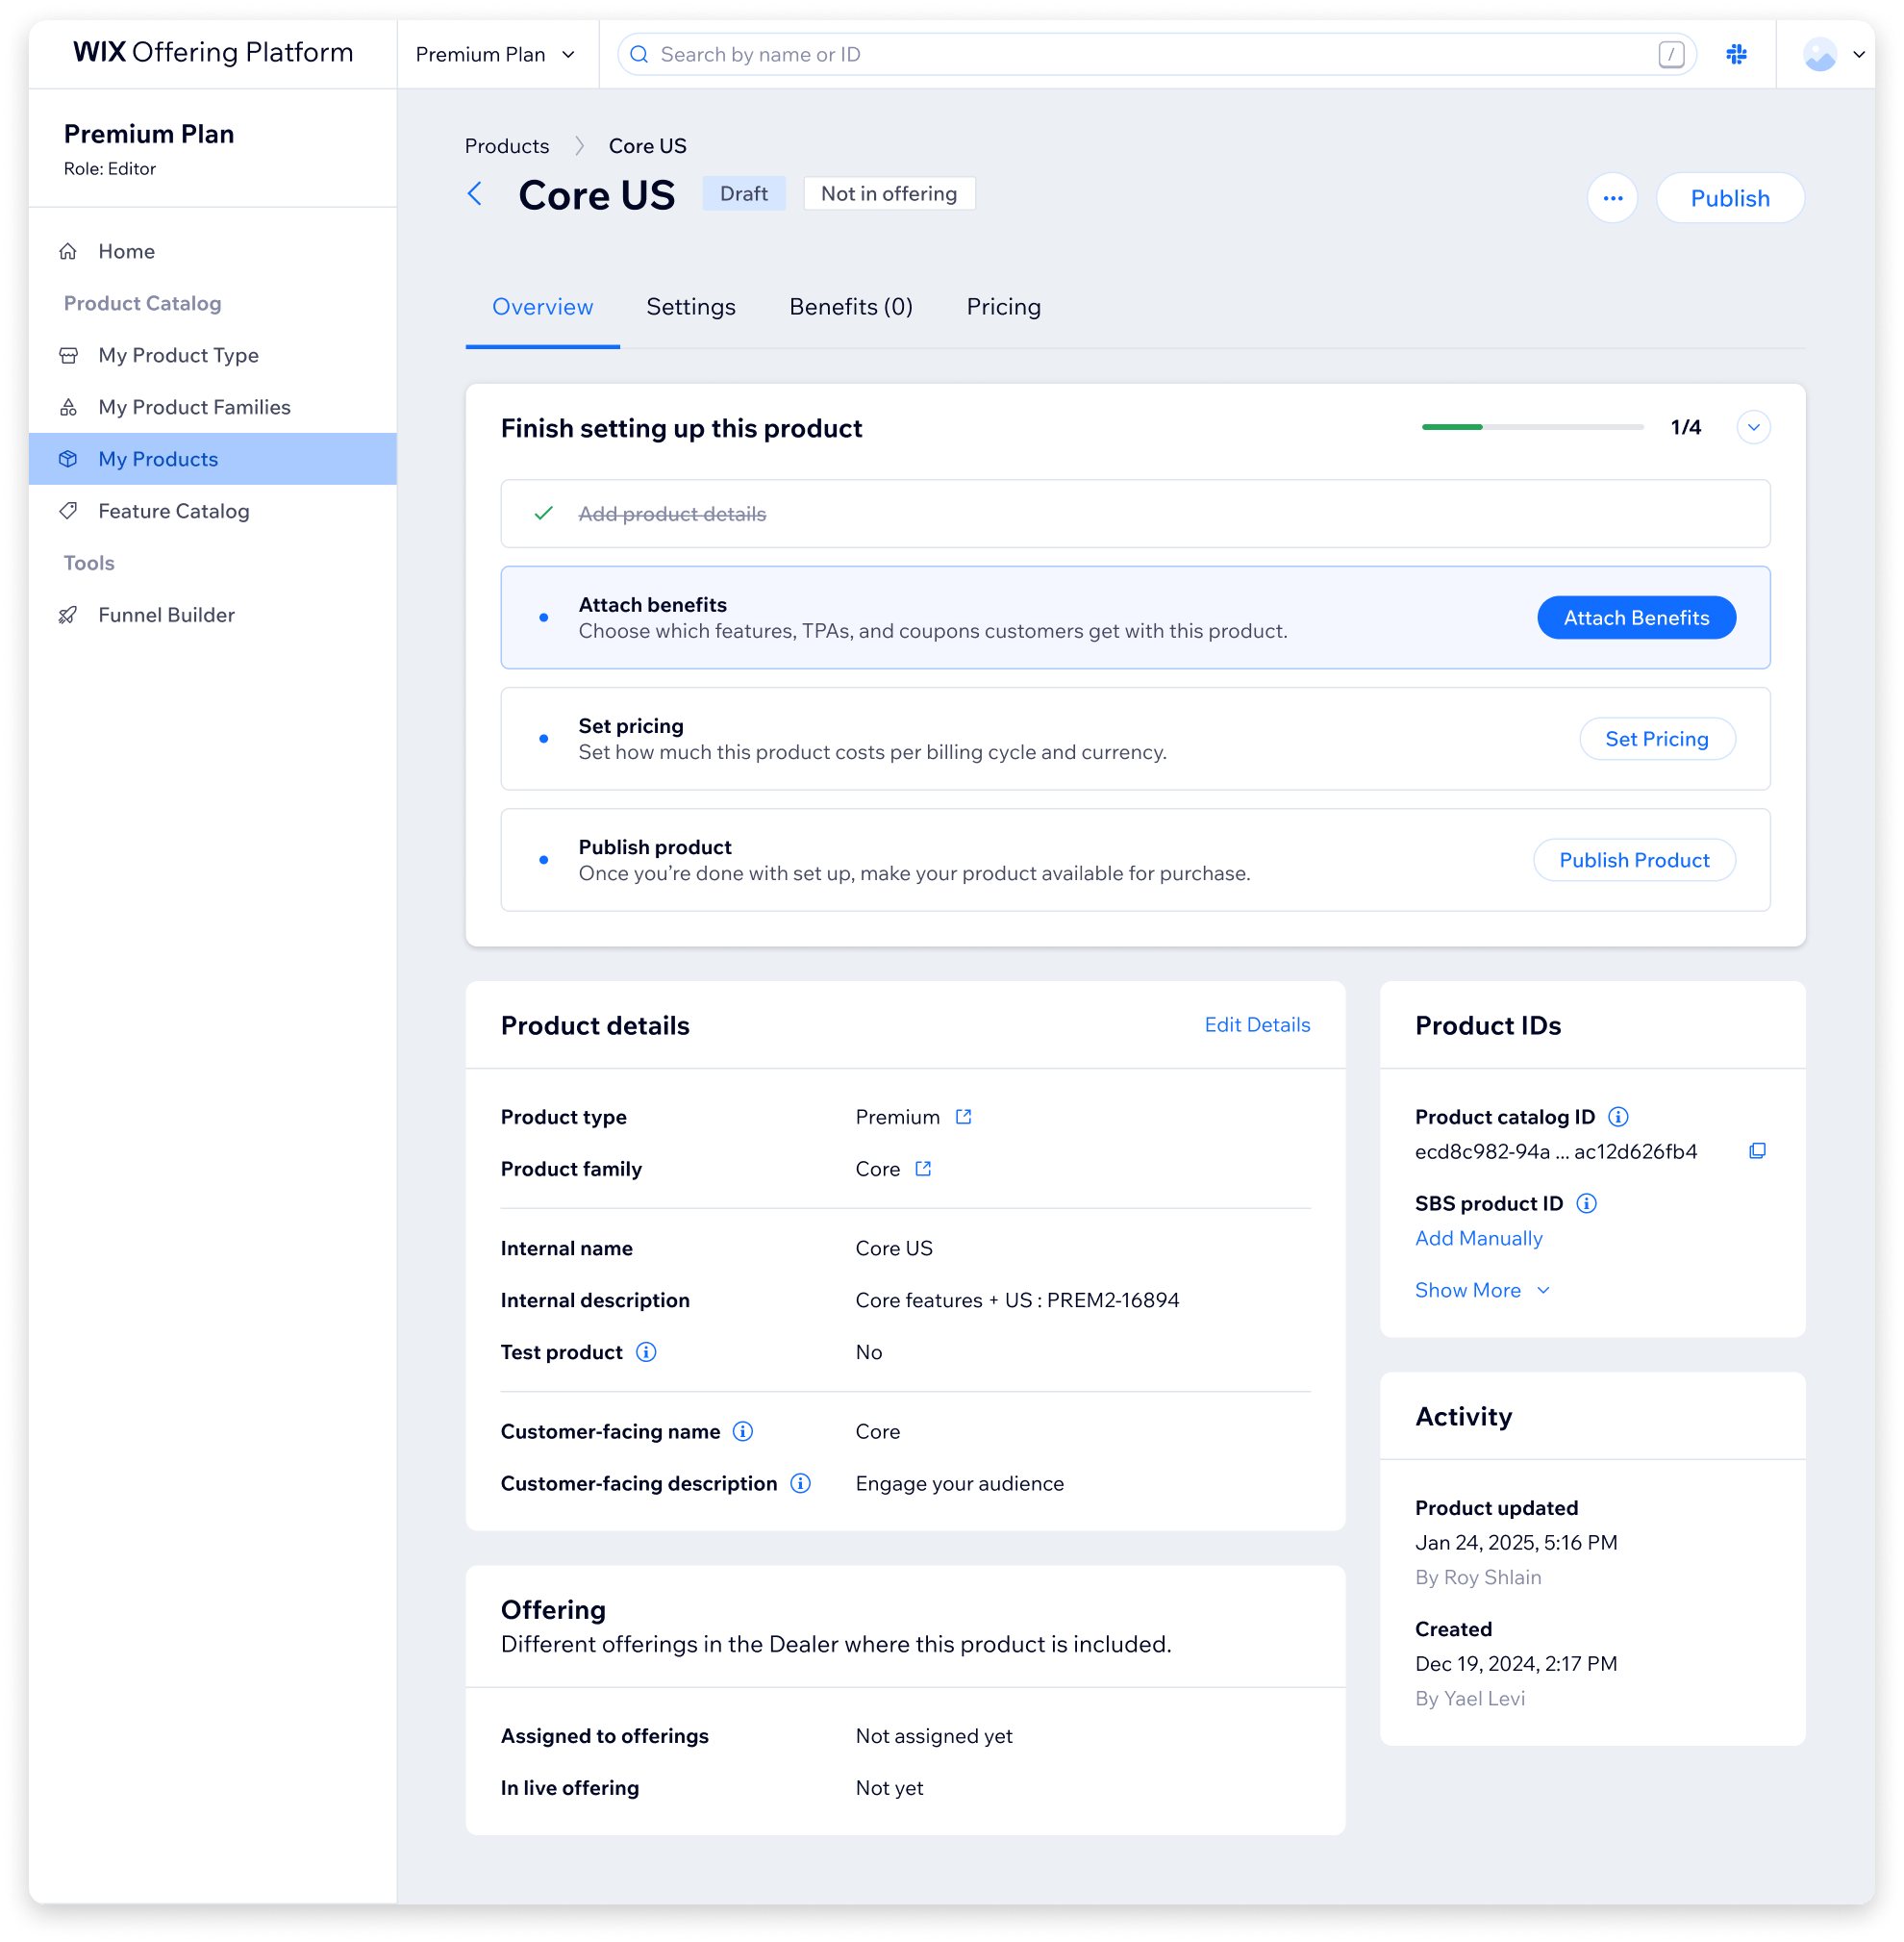Click the WIX Offering Platform logo
The width and height of the screenshot is (1904, 1942).
[213, 52]
